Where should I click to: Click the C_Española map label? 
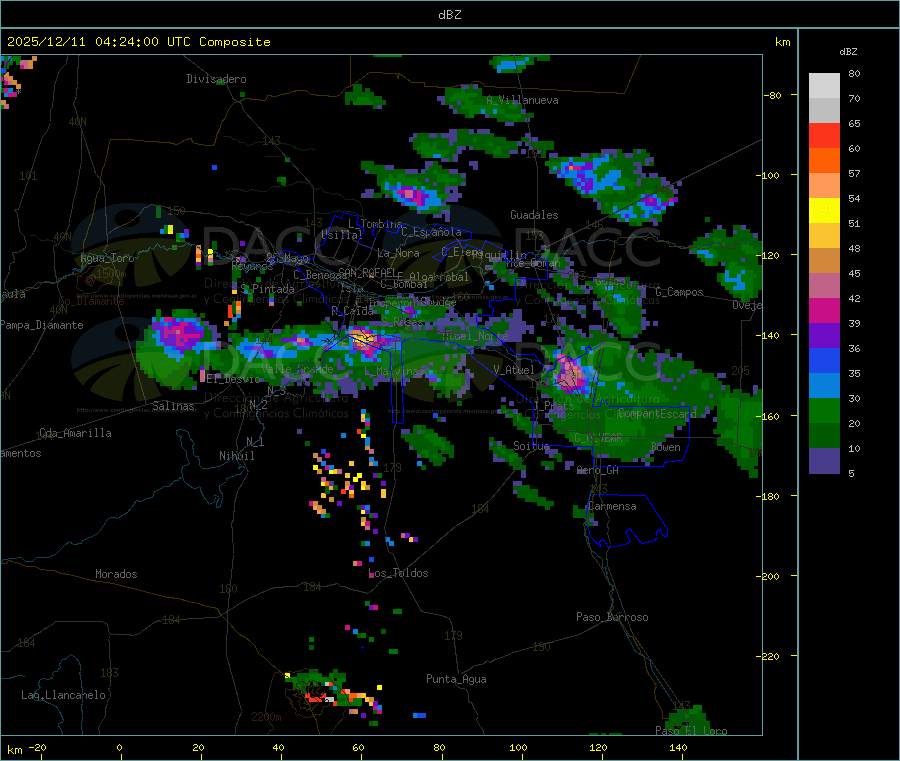click(431, 232)
